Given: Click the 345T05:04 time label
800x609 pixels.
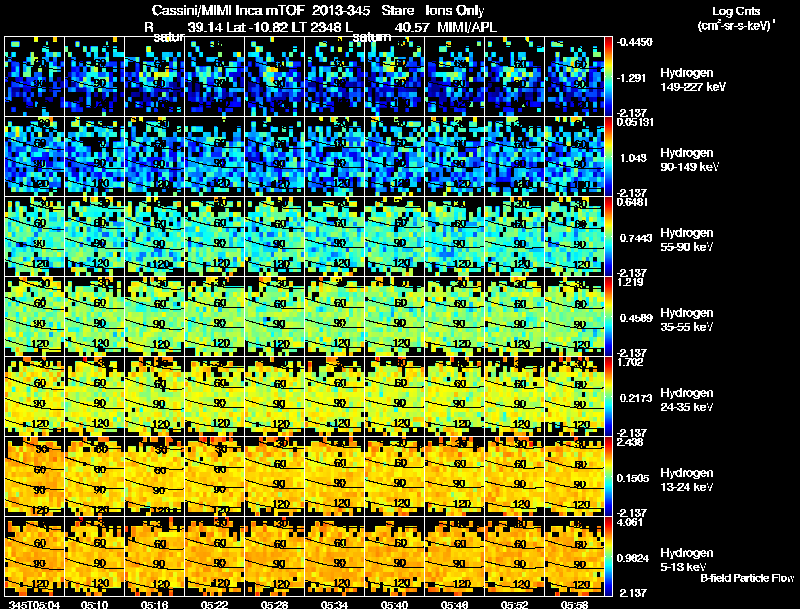Looking at the screenshot, I should point(34,604).
